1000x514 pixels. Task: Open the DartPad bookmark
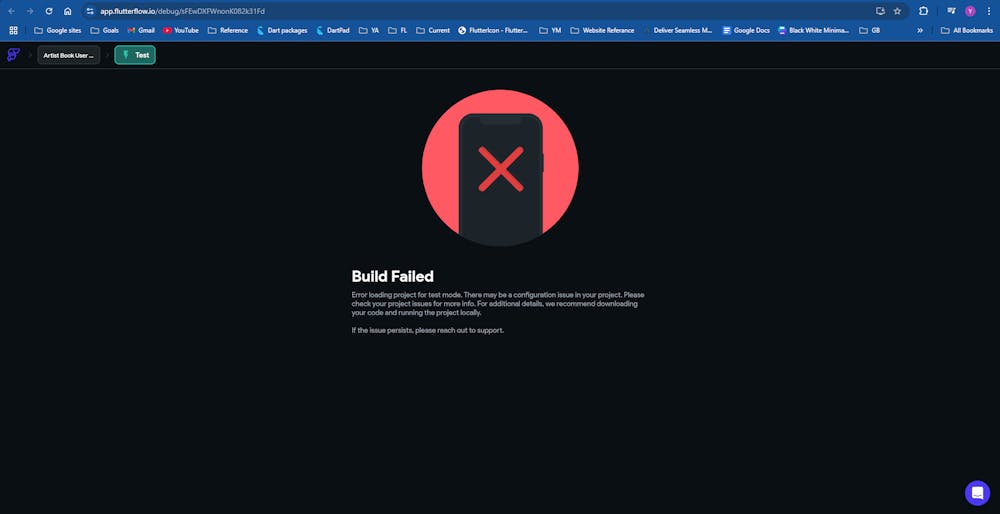pos(333,31)
